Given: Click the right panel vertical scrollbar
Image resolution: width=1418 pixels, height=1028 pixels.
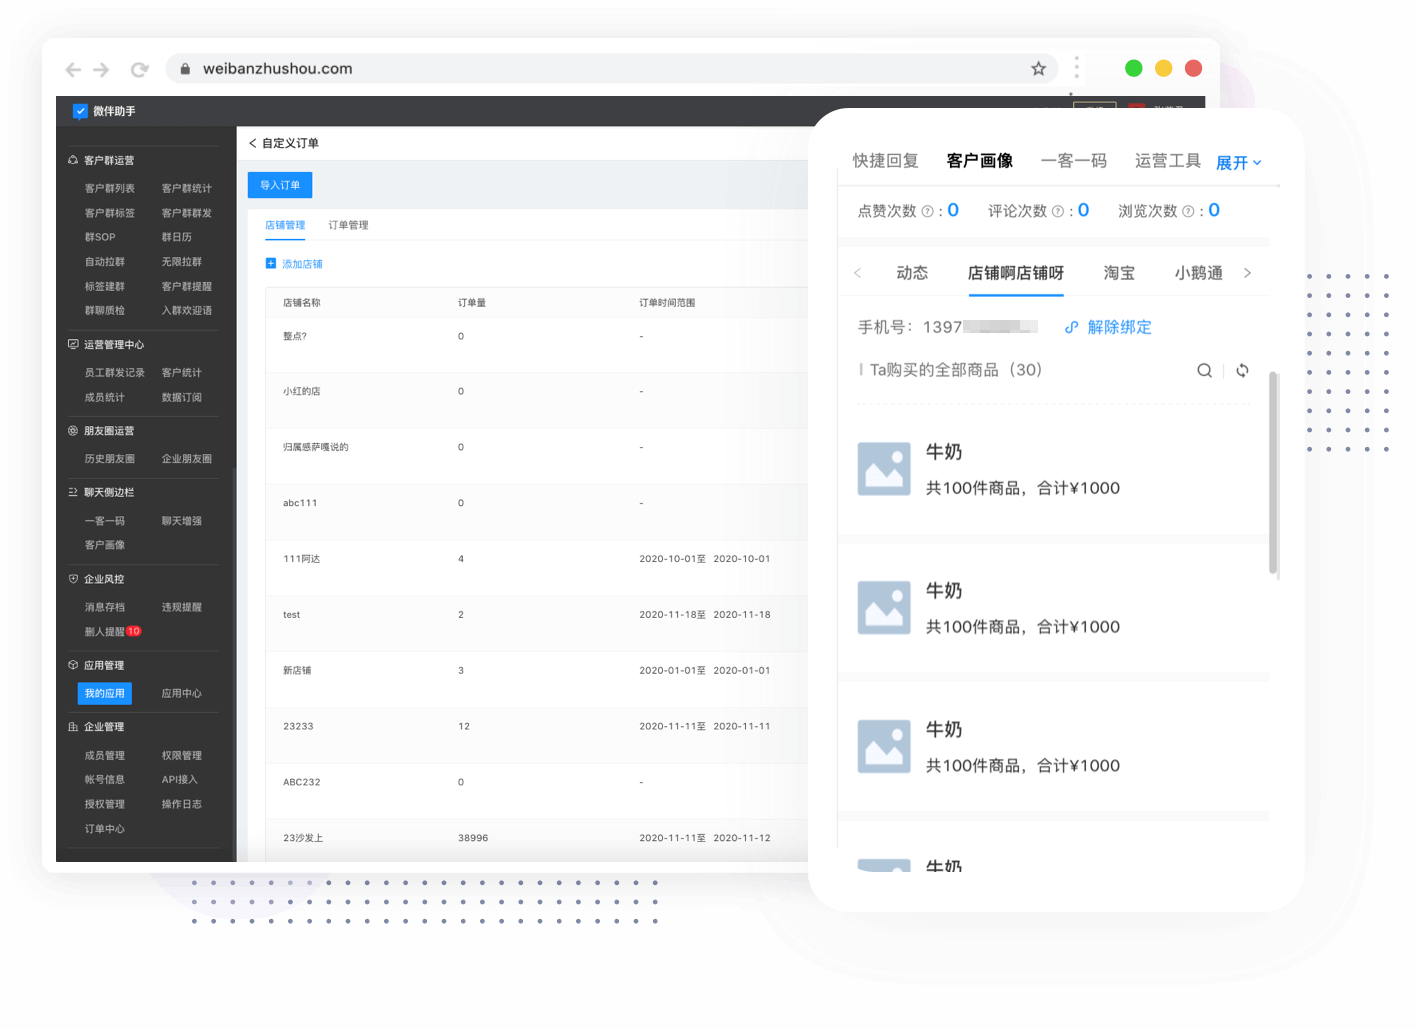Looking at the screenshot, I should point(1273,473).
